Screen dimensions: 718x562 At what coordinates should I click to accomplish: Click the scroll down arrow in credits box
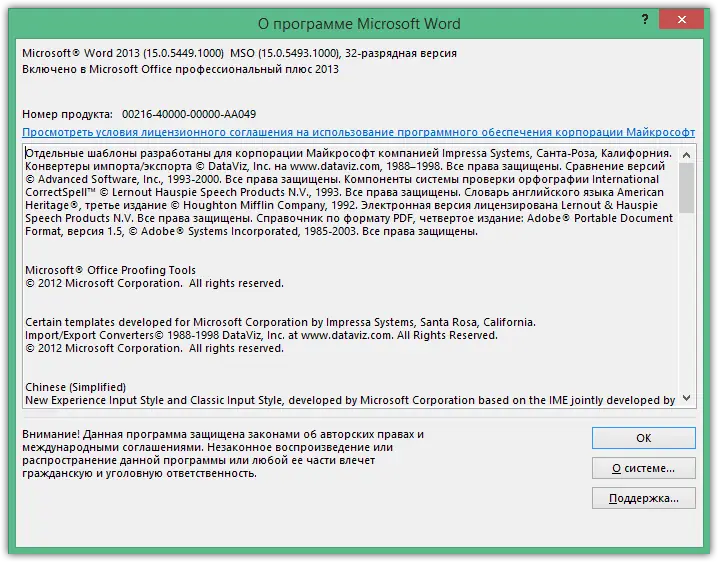(x=686, y=398)
